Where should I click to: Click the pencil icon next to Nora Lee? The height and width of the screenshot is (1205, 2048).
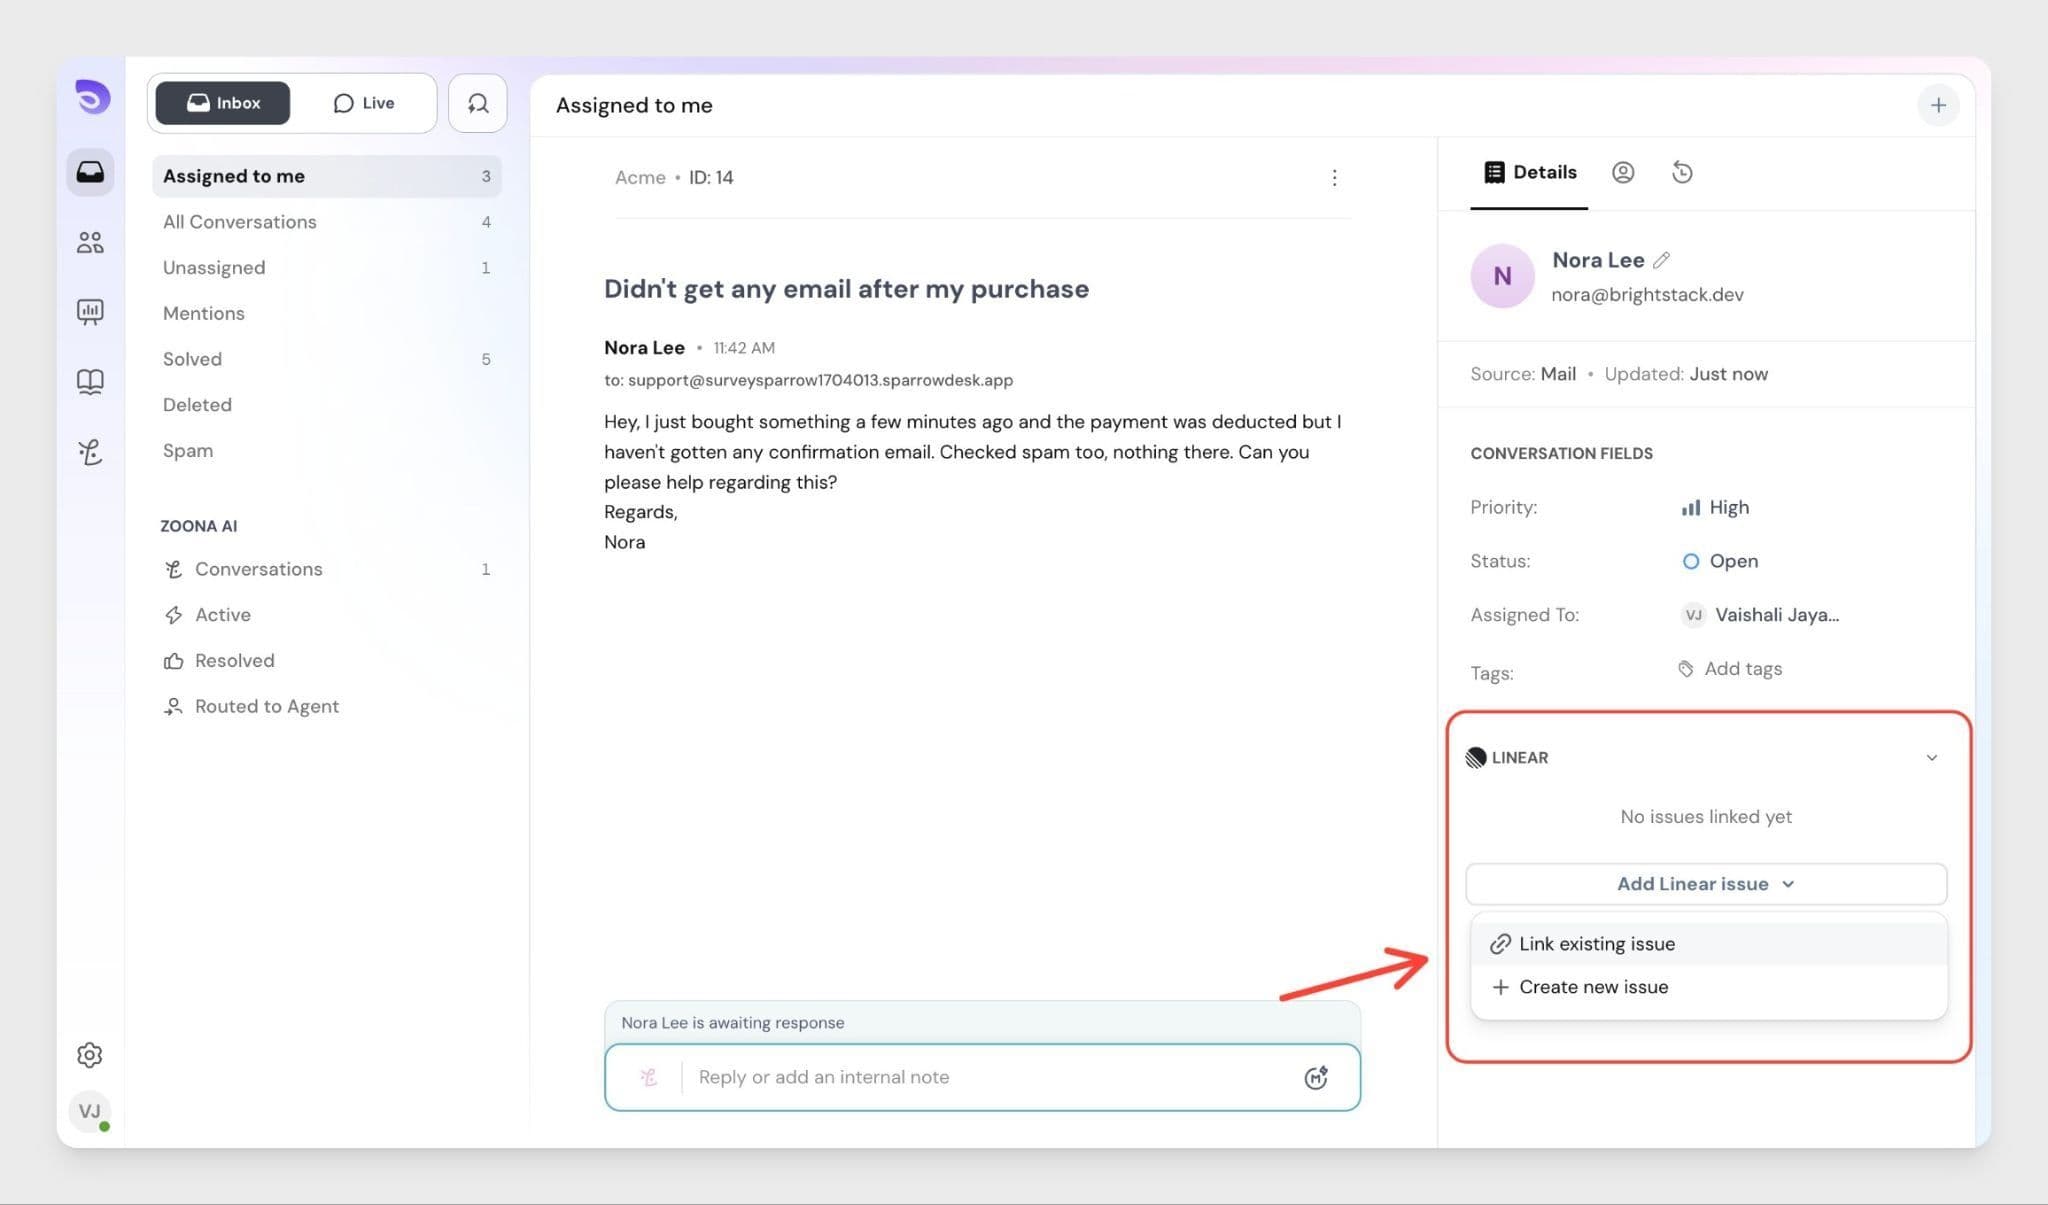(x=1661, y=260)
